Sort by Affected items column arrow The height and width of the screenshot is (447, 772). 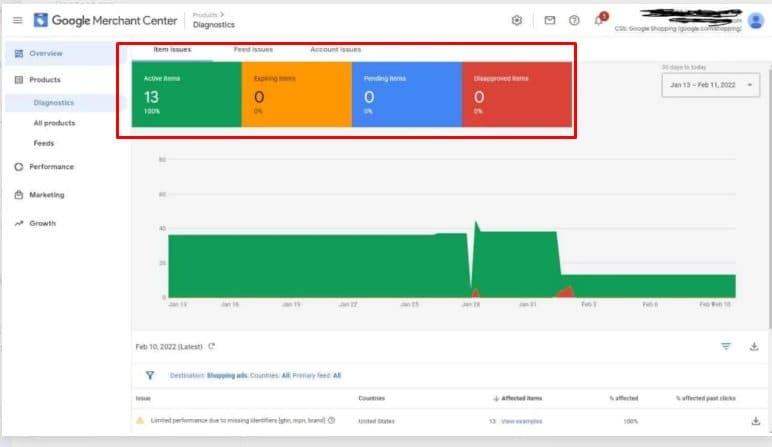click(496, 398)
